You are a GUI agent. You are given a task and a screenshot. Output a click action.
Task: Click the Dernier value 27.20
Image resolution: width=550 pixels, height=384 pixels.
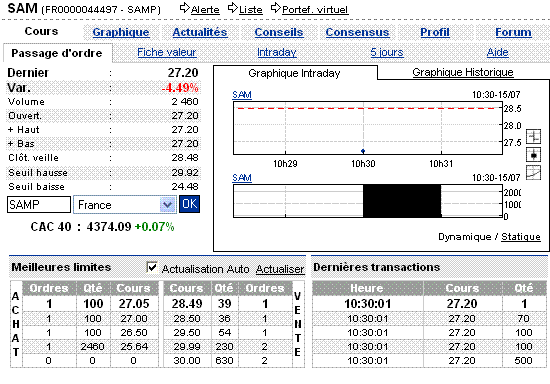[x=183, y=73]
